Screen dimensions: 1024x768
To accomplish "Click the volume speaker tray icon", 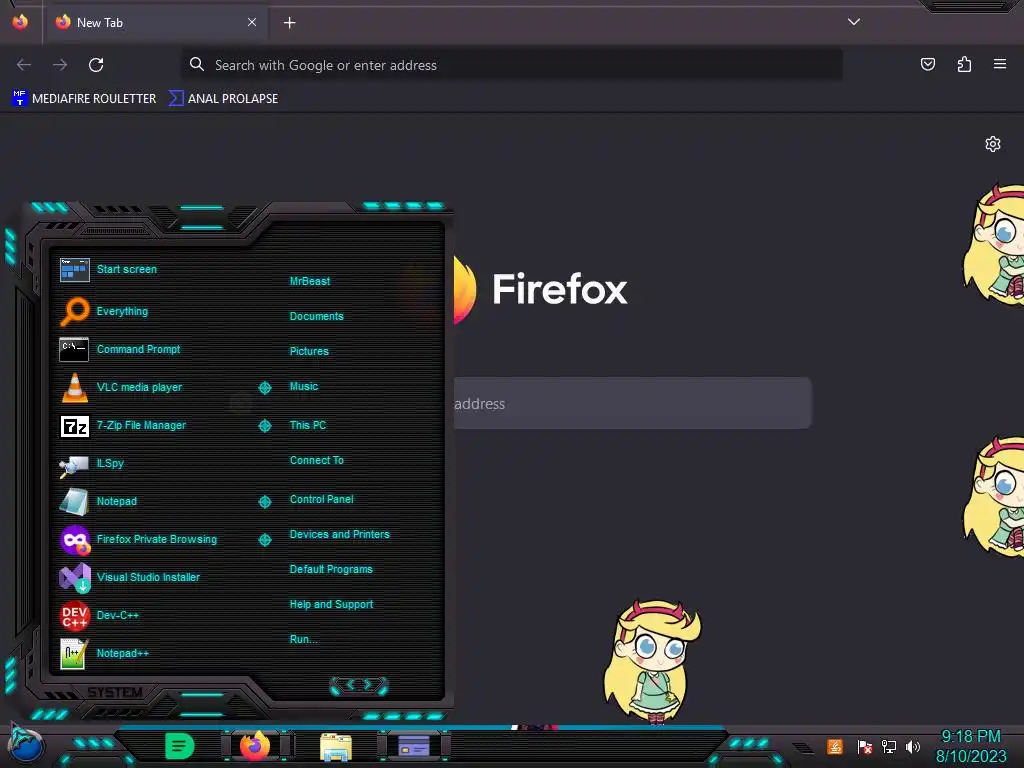I will [912, 746].
